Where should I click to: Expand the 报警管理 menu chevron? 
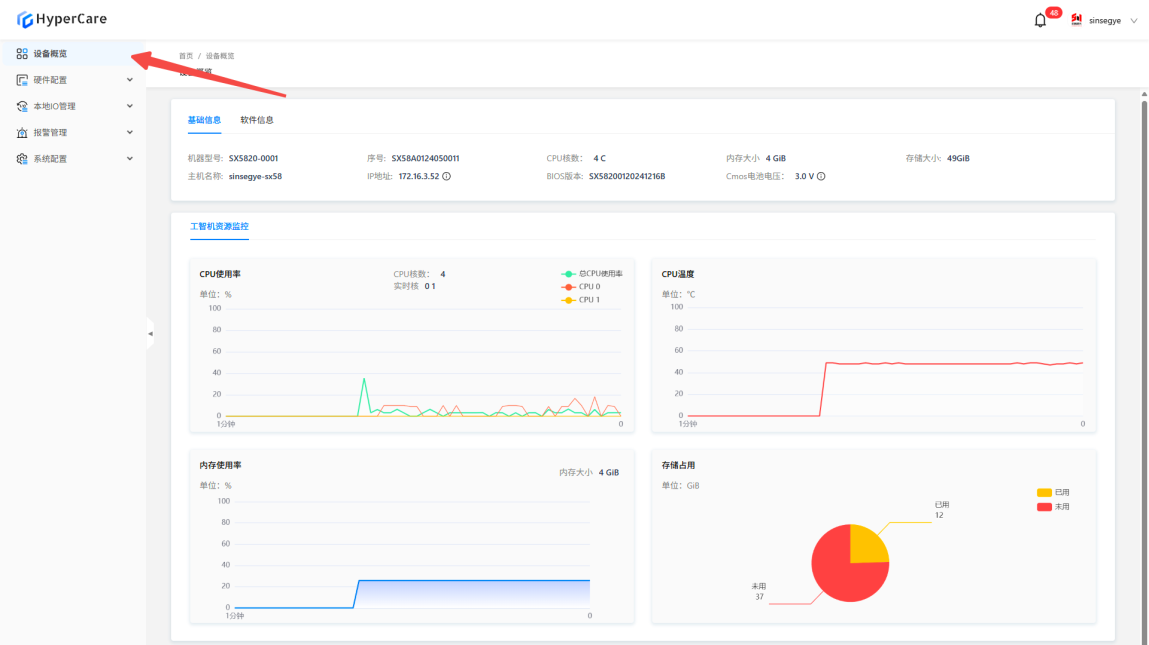point(130,133)
